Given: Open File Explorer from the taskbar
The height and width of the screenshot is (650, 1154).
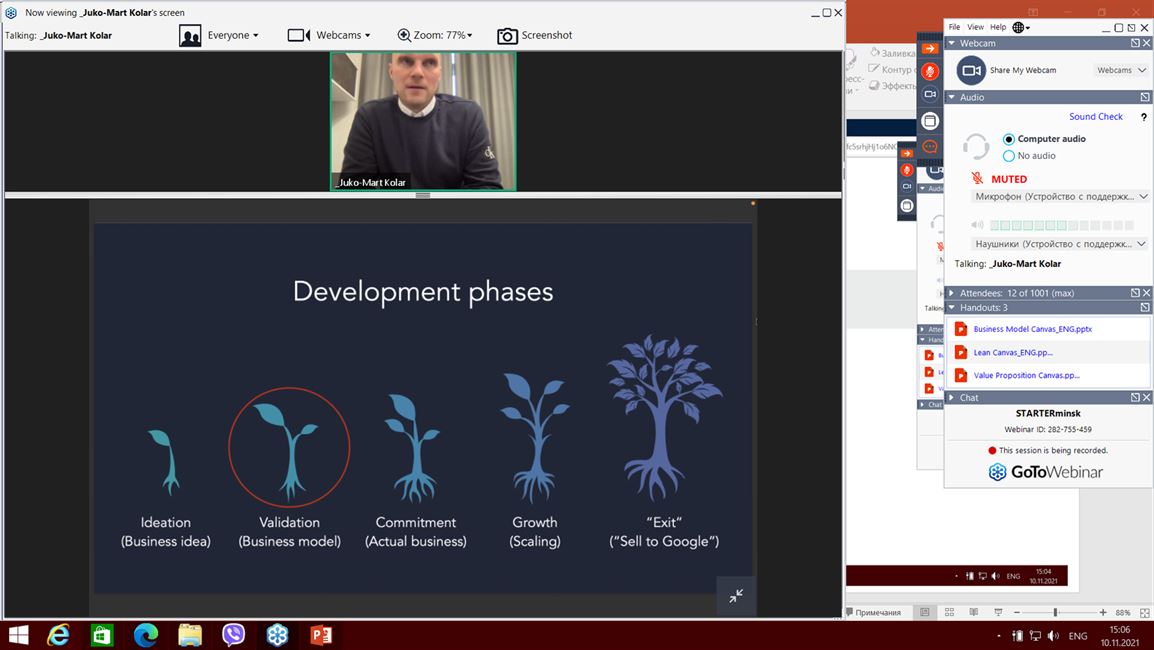Looking at the screenshot, I should 190,635.
